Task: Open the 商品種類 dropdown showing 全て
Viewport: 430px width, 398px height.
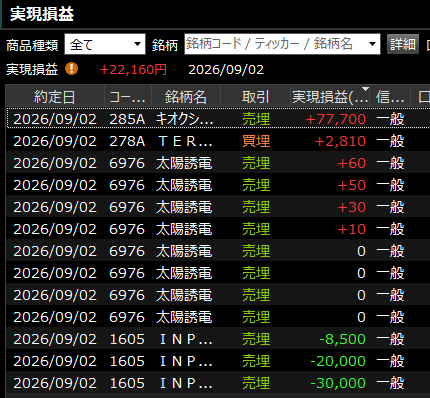Action: [x=105, y=44]
